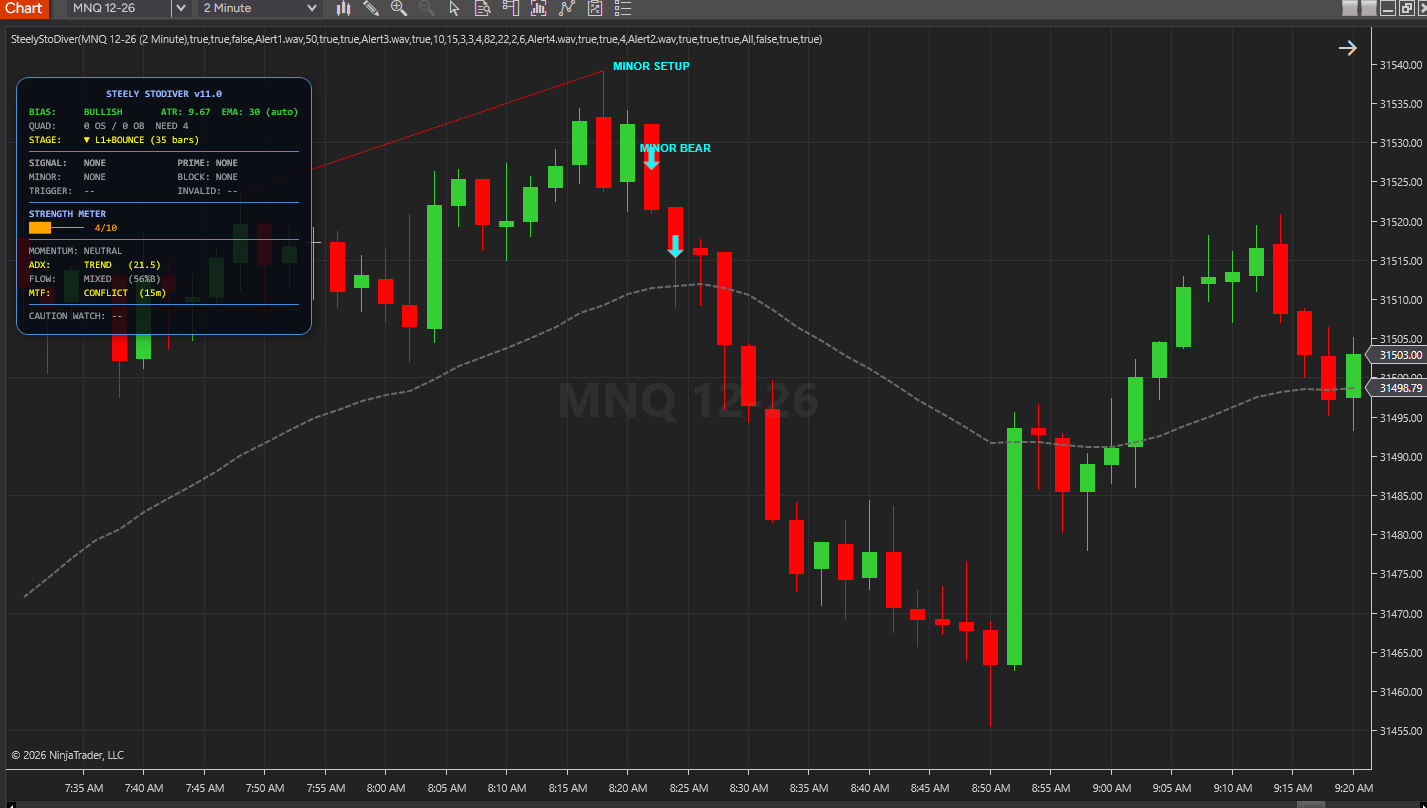Click the CAUTION WATCH row

76,316
